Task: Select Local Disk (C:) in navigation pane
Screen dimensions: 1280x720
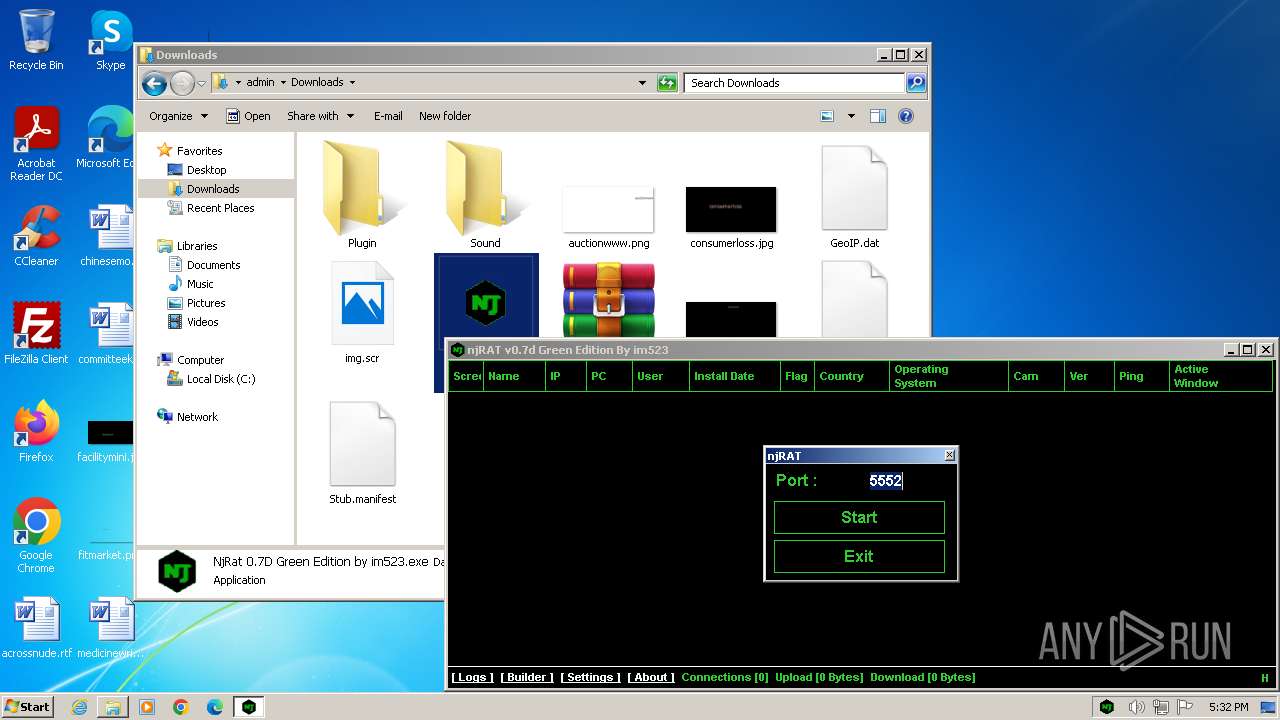Action: [x=220, y=379]
